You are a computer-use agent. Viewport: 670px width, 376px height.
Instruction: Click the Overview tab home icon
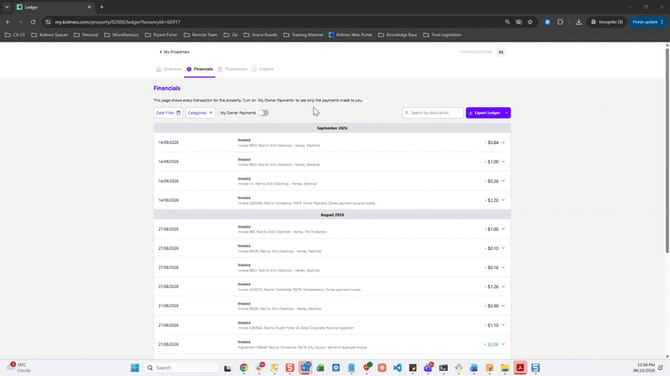(x=159, y=69)
